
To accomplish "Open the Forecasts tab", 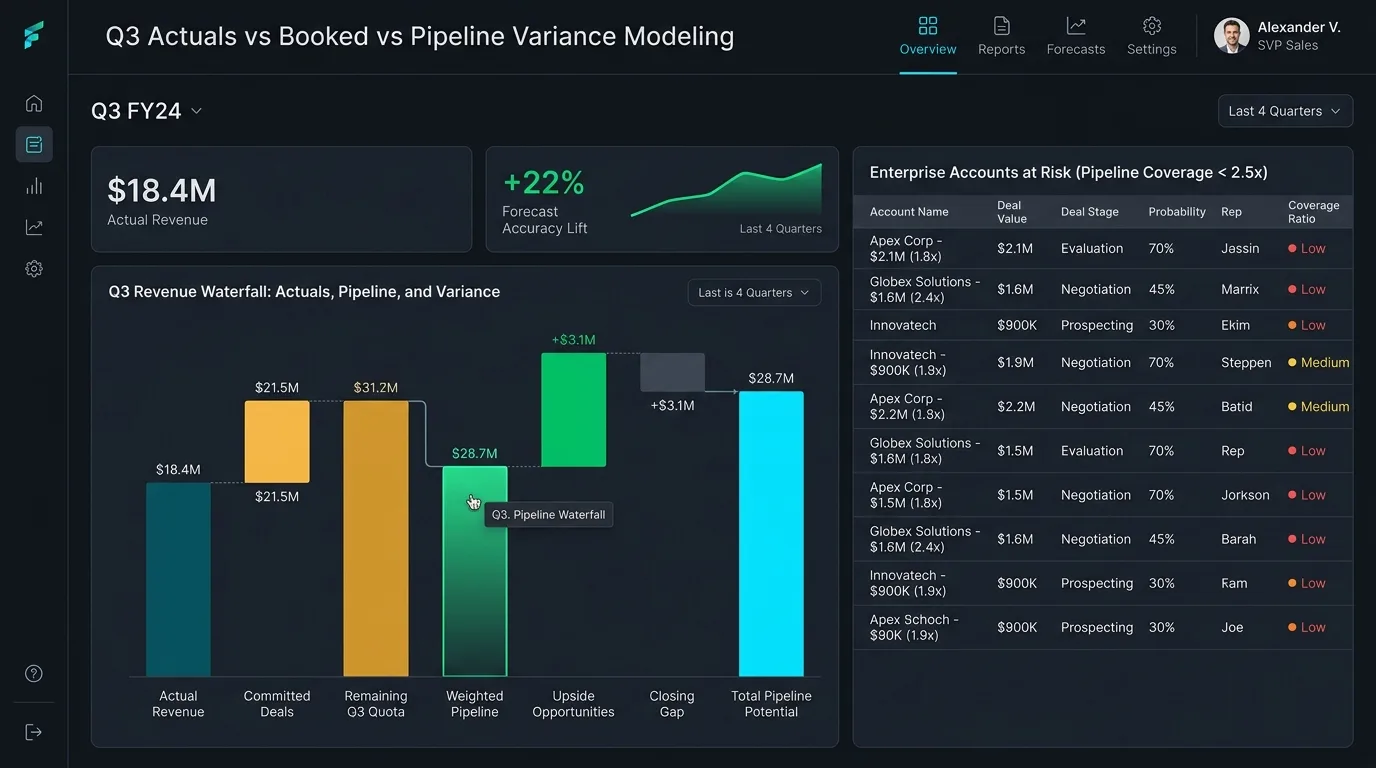I will [x=1076, y=36].
